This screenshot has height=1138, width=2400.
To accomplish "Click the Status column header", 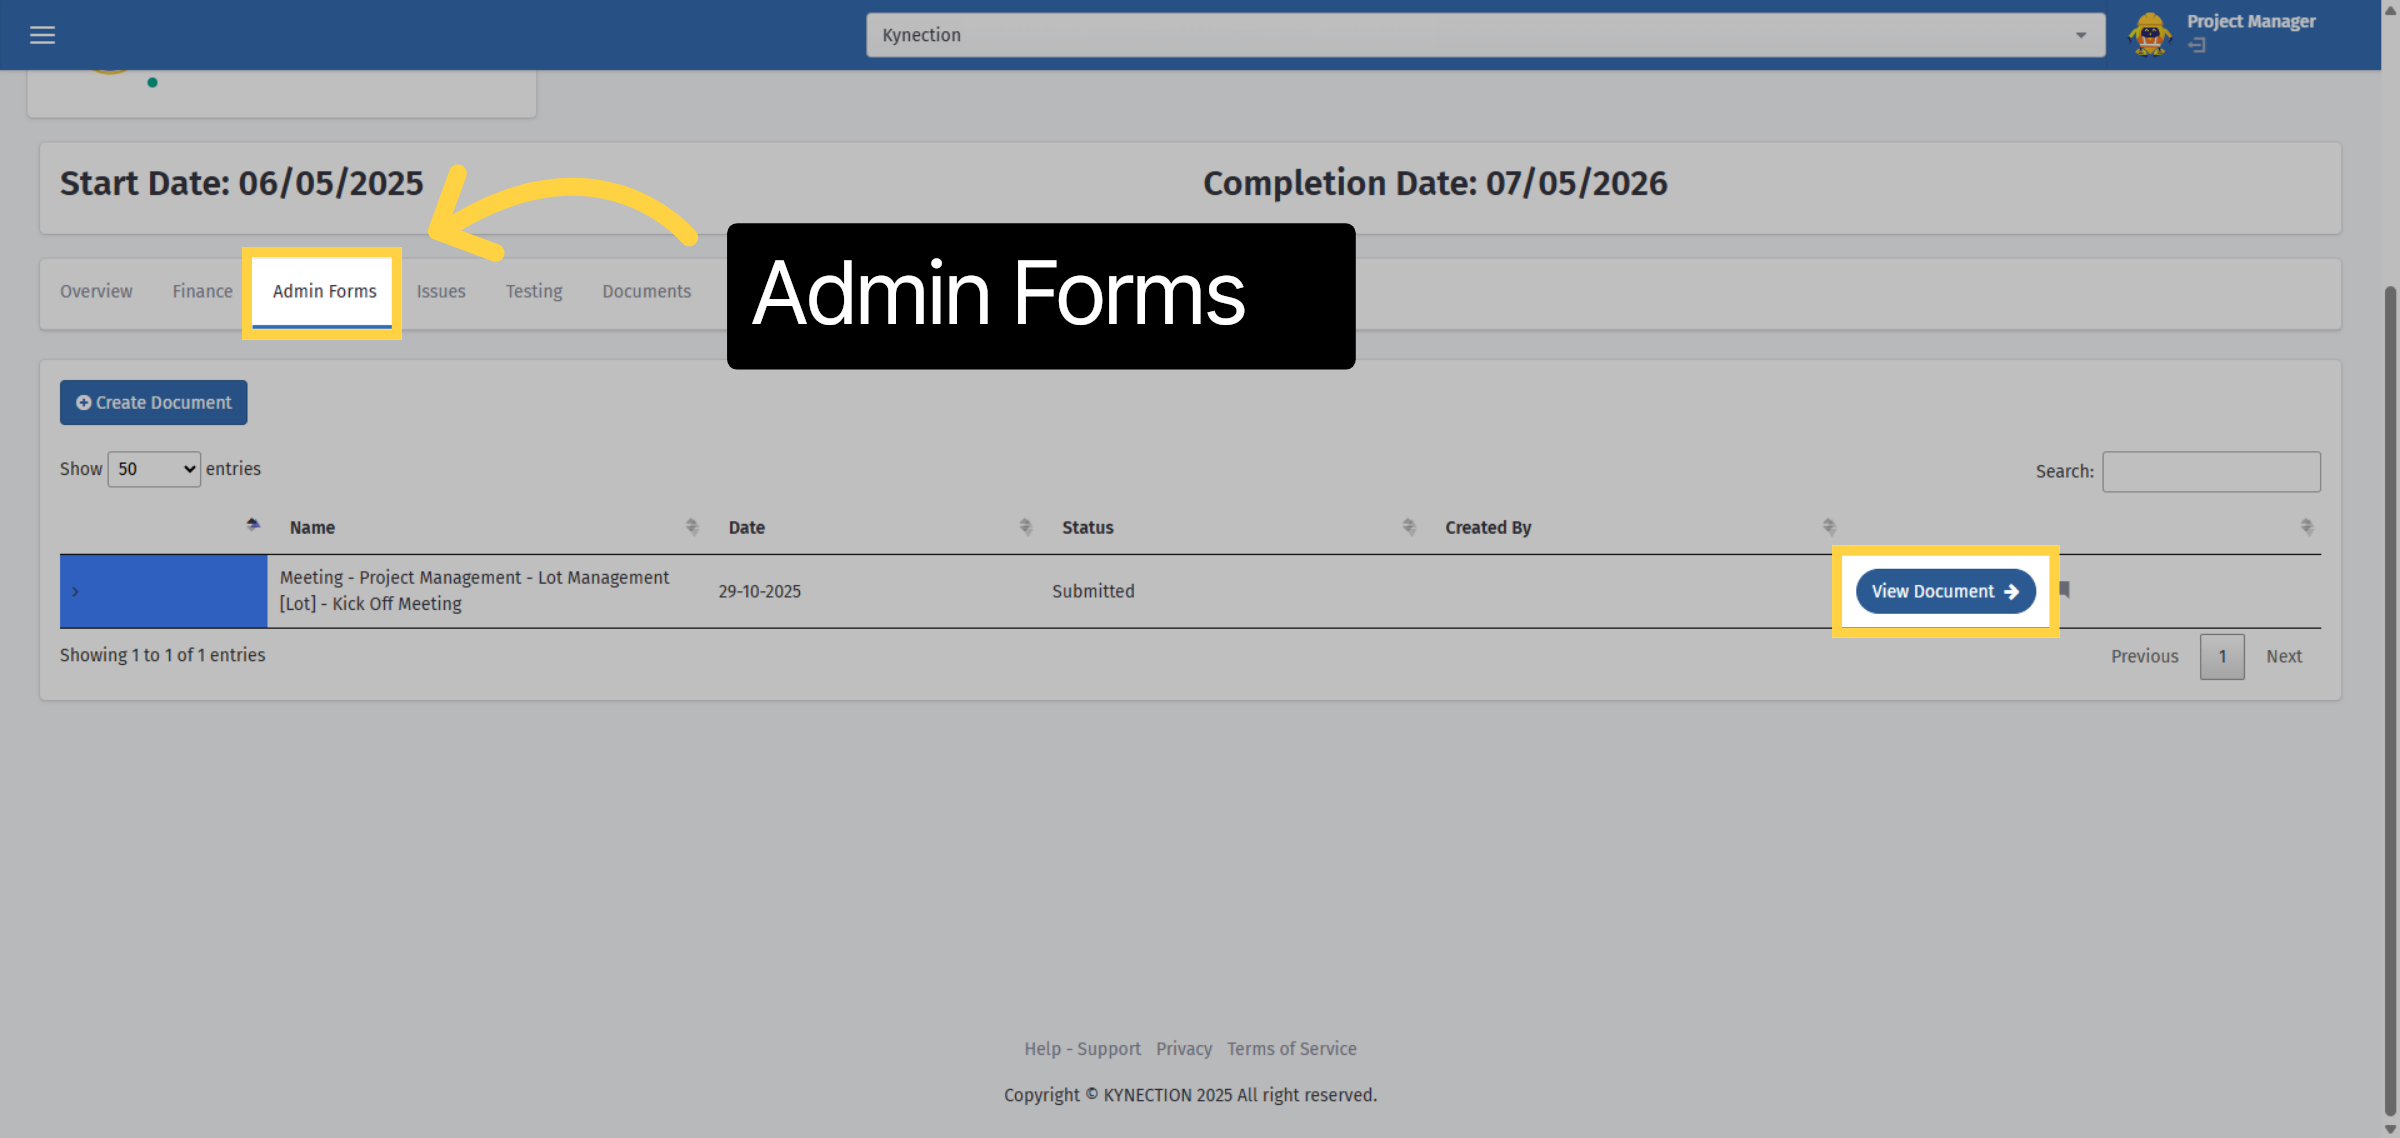I will 1087,527.
